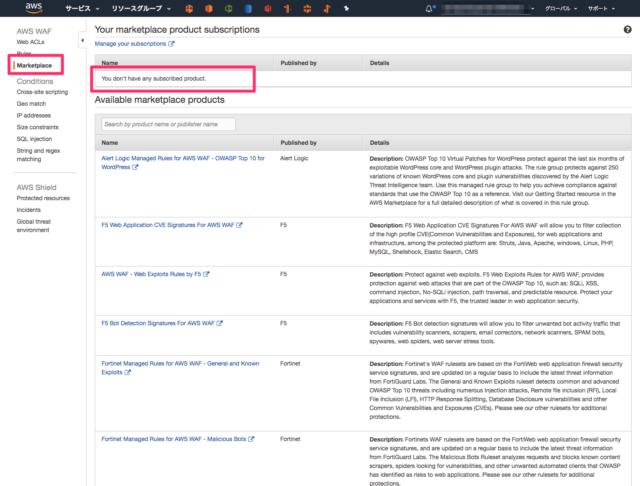
Task: Open String and regex matching
Action: point(38,155)
